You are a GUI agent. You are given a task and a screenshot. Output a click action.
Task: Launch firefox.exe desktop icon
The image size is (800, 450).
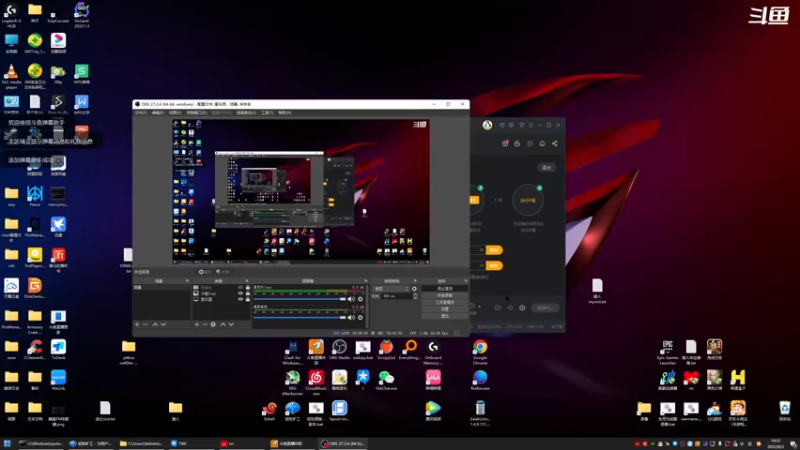[480, 381]
